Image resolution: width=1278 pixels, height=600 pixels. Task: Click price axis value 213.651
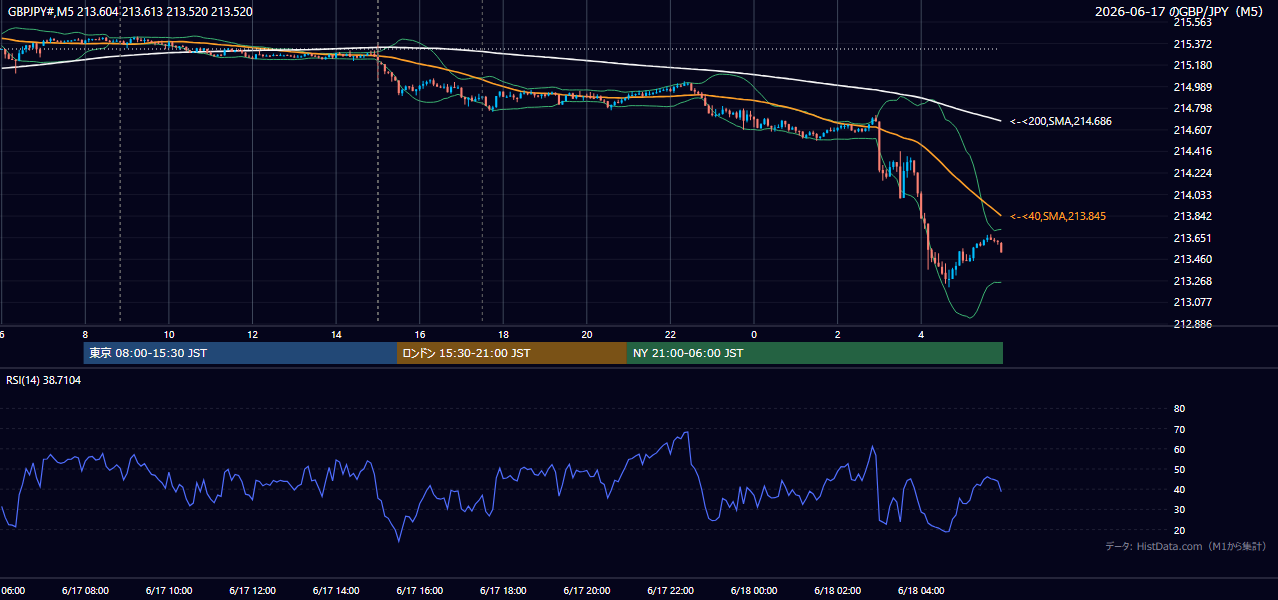point(1192,238)
